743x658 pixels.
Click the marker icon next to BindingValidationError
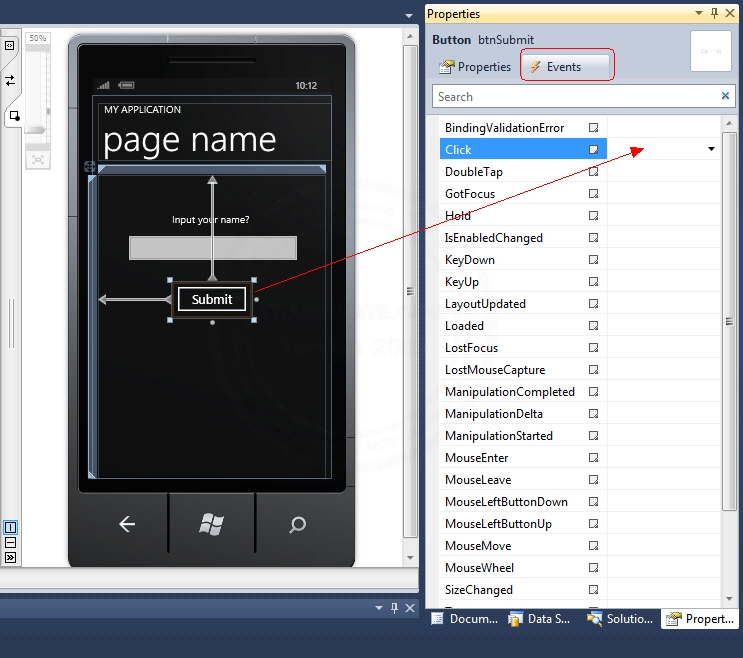pyautogui.click(x=593, y=127)
